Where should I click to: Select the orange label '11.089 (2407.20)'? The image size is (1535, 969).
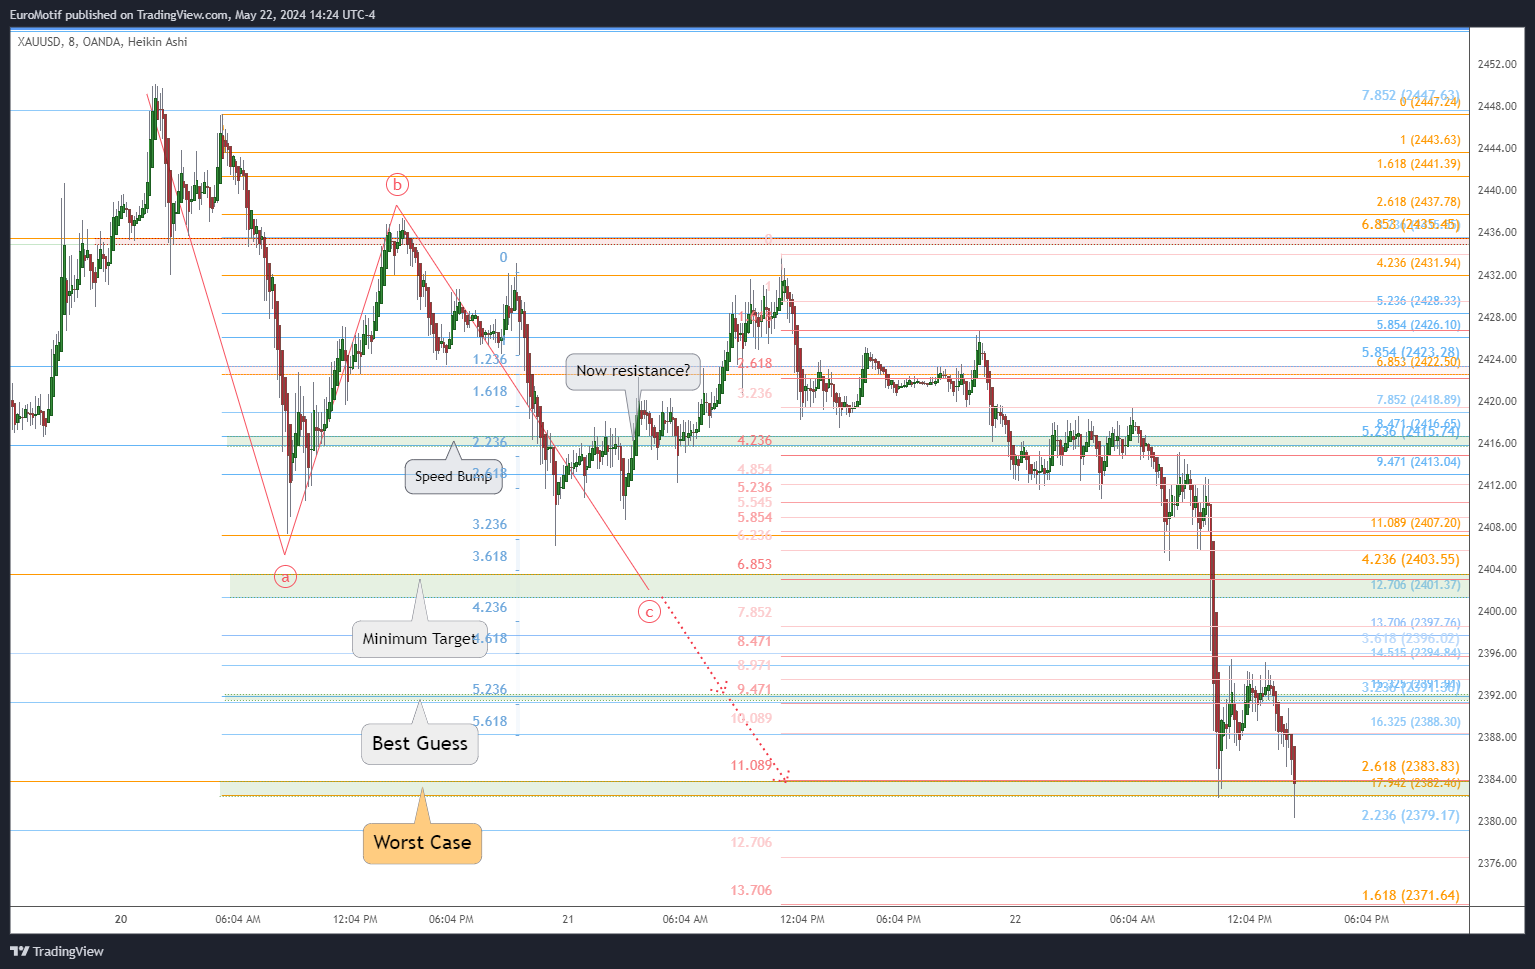pyautogui.click(x=1415, y=523)
